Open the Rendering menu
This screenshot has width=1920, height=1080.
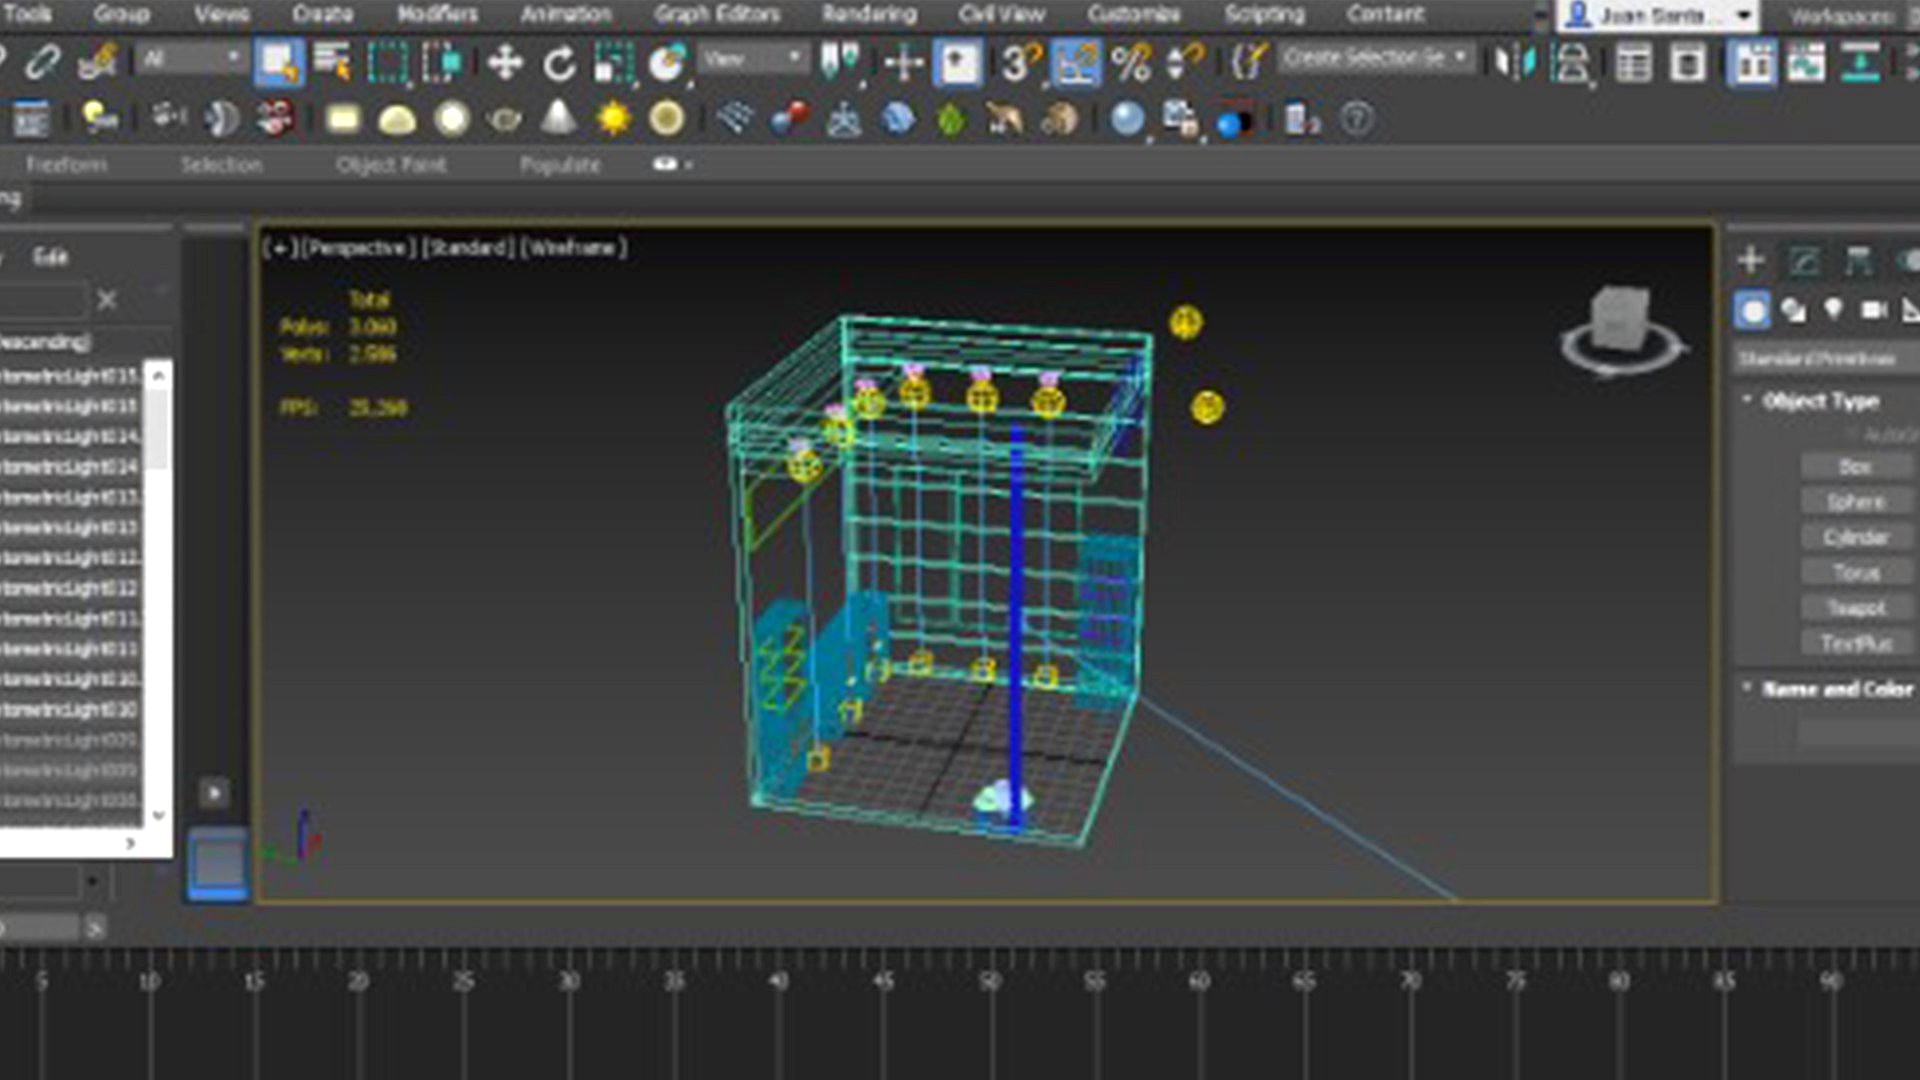click(x=869, y=14)
